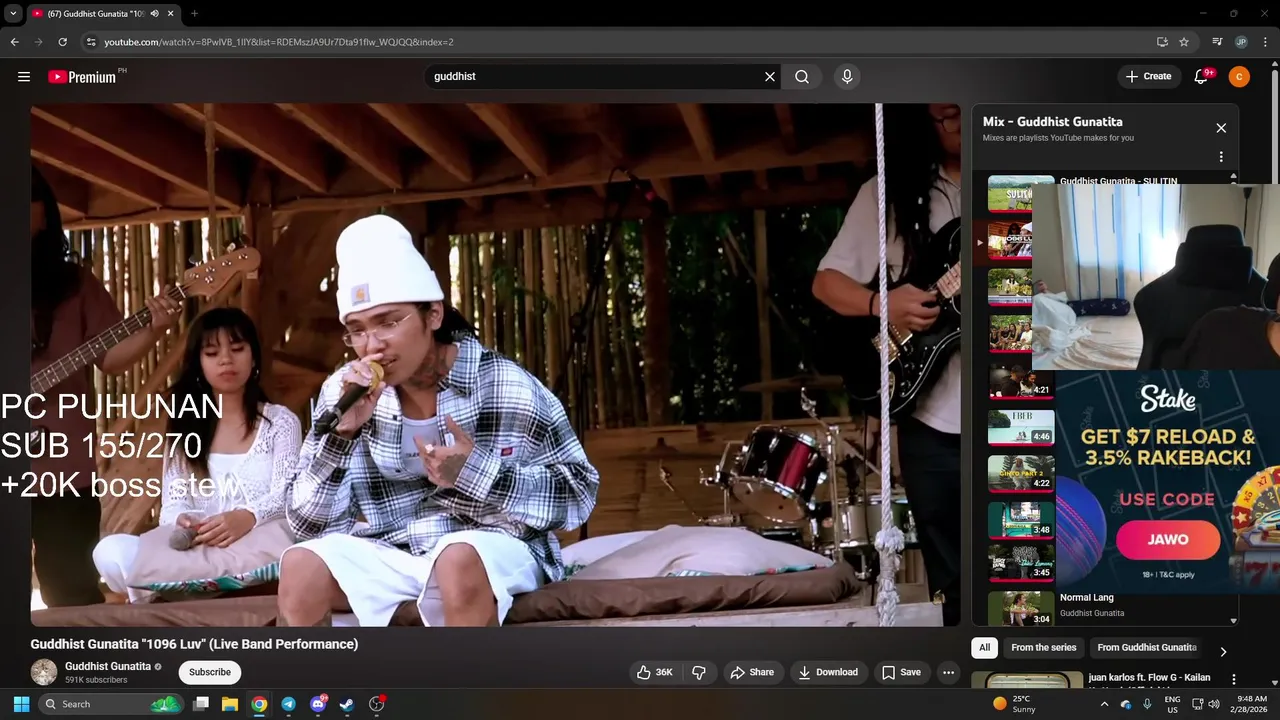
Task: Open playlist video lasting 3:04
Action: (x=1021, y=608)
